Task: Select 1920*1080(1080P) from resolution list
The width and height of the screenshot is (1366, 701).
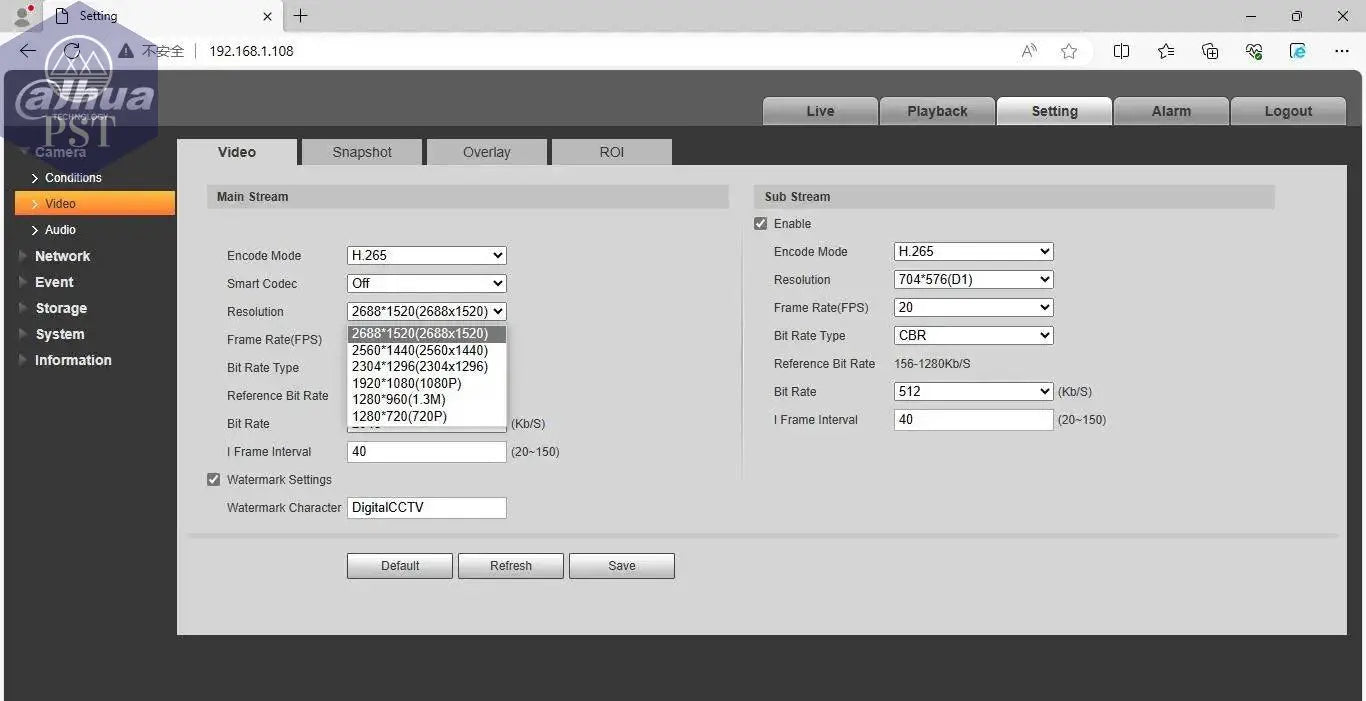Action: point(407,383)
